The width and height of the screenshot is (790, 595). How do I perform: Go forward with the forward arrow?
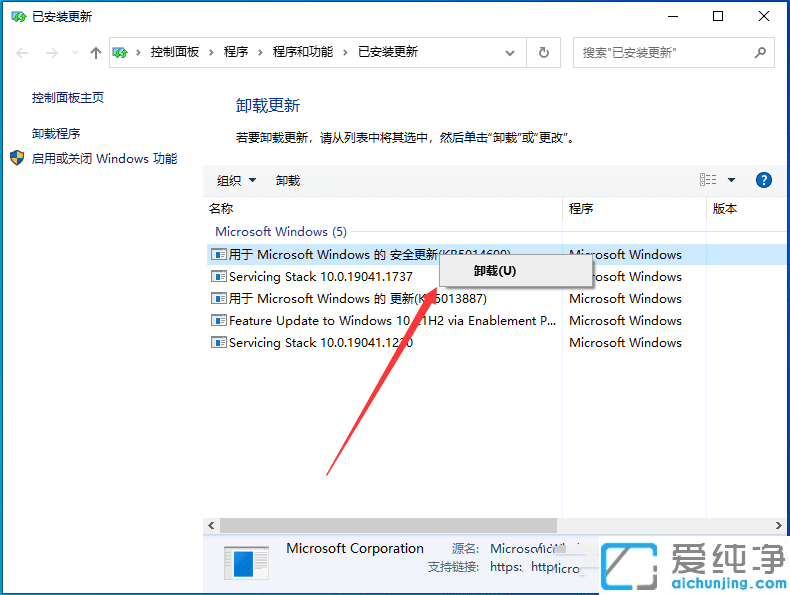click(x=51, y=52)
